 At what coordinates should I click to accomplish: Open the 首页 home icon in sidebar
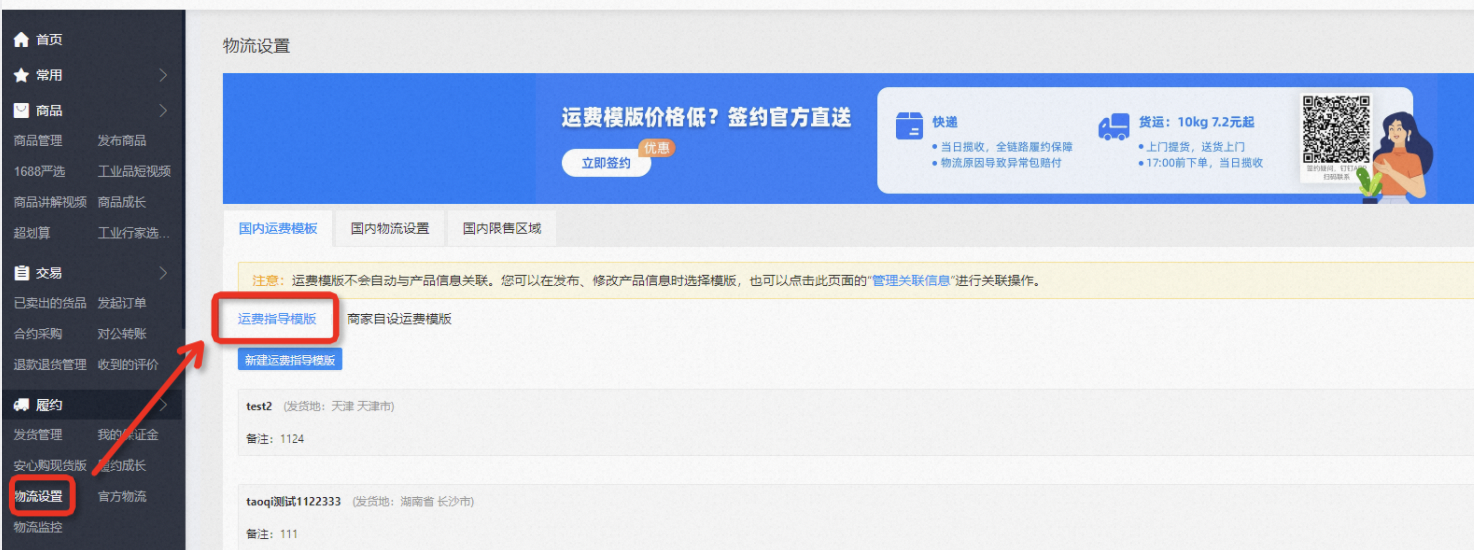tap(21, 40)
